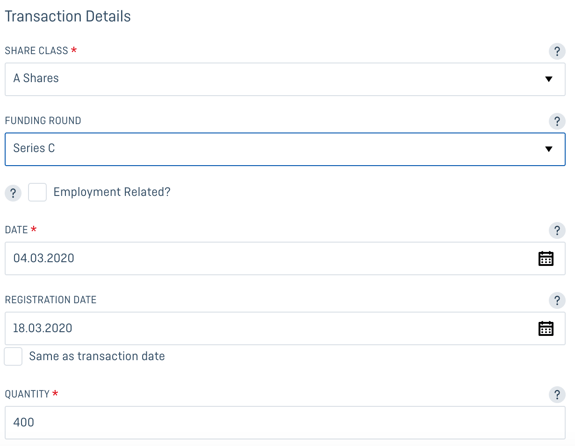575x446 pixels.
Task: Click the Funding Round question mark icon
Action: 557,121
